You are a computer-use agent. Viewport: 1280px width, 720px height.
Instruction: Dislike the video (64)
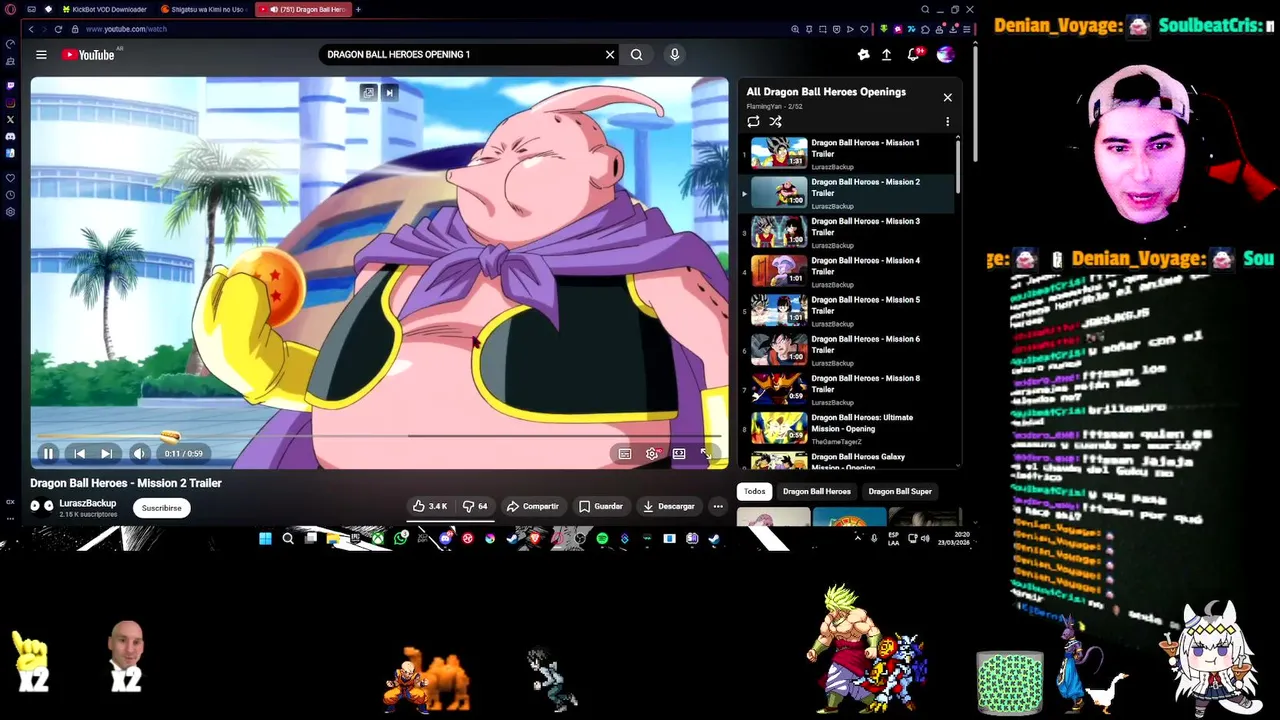[476, 507]
